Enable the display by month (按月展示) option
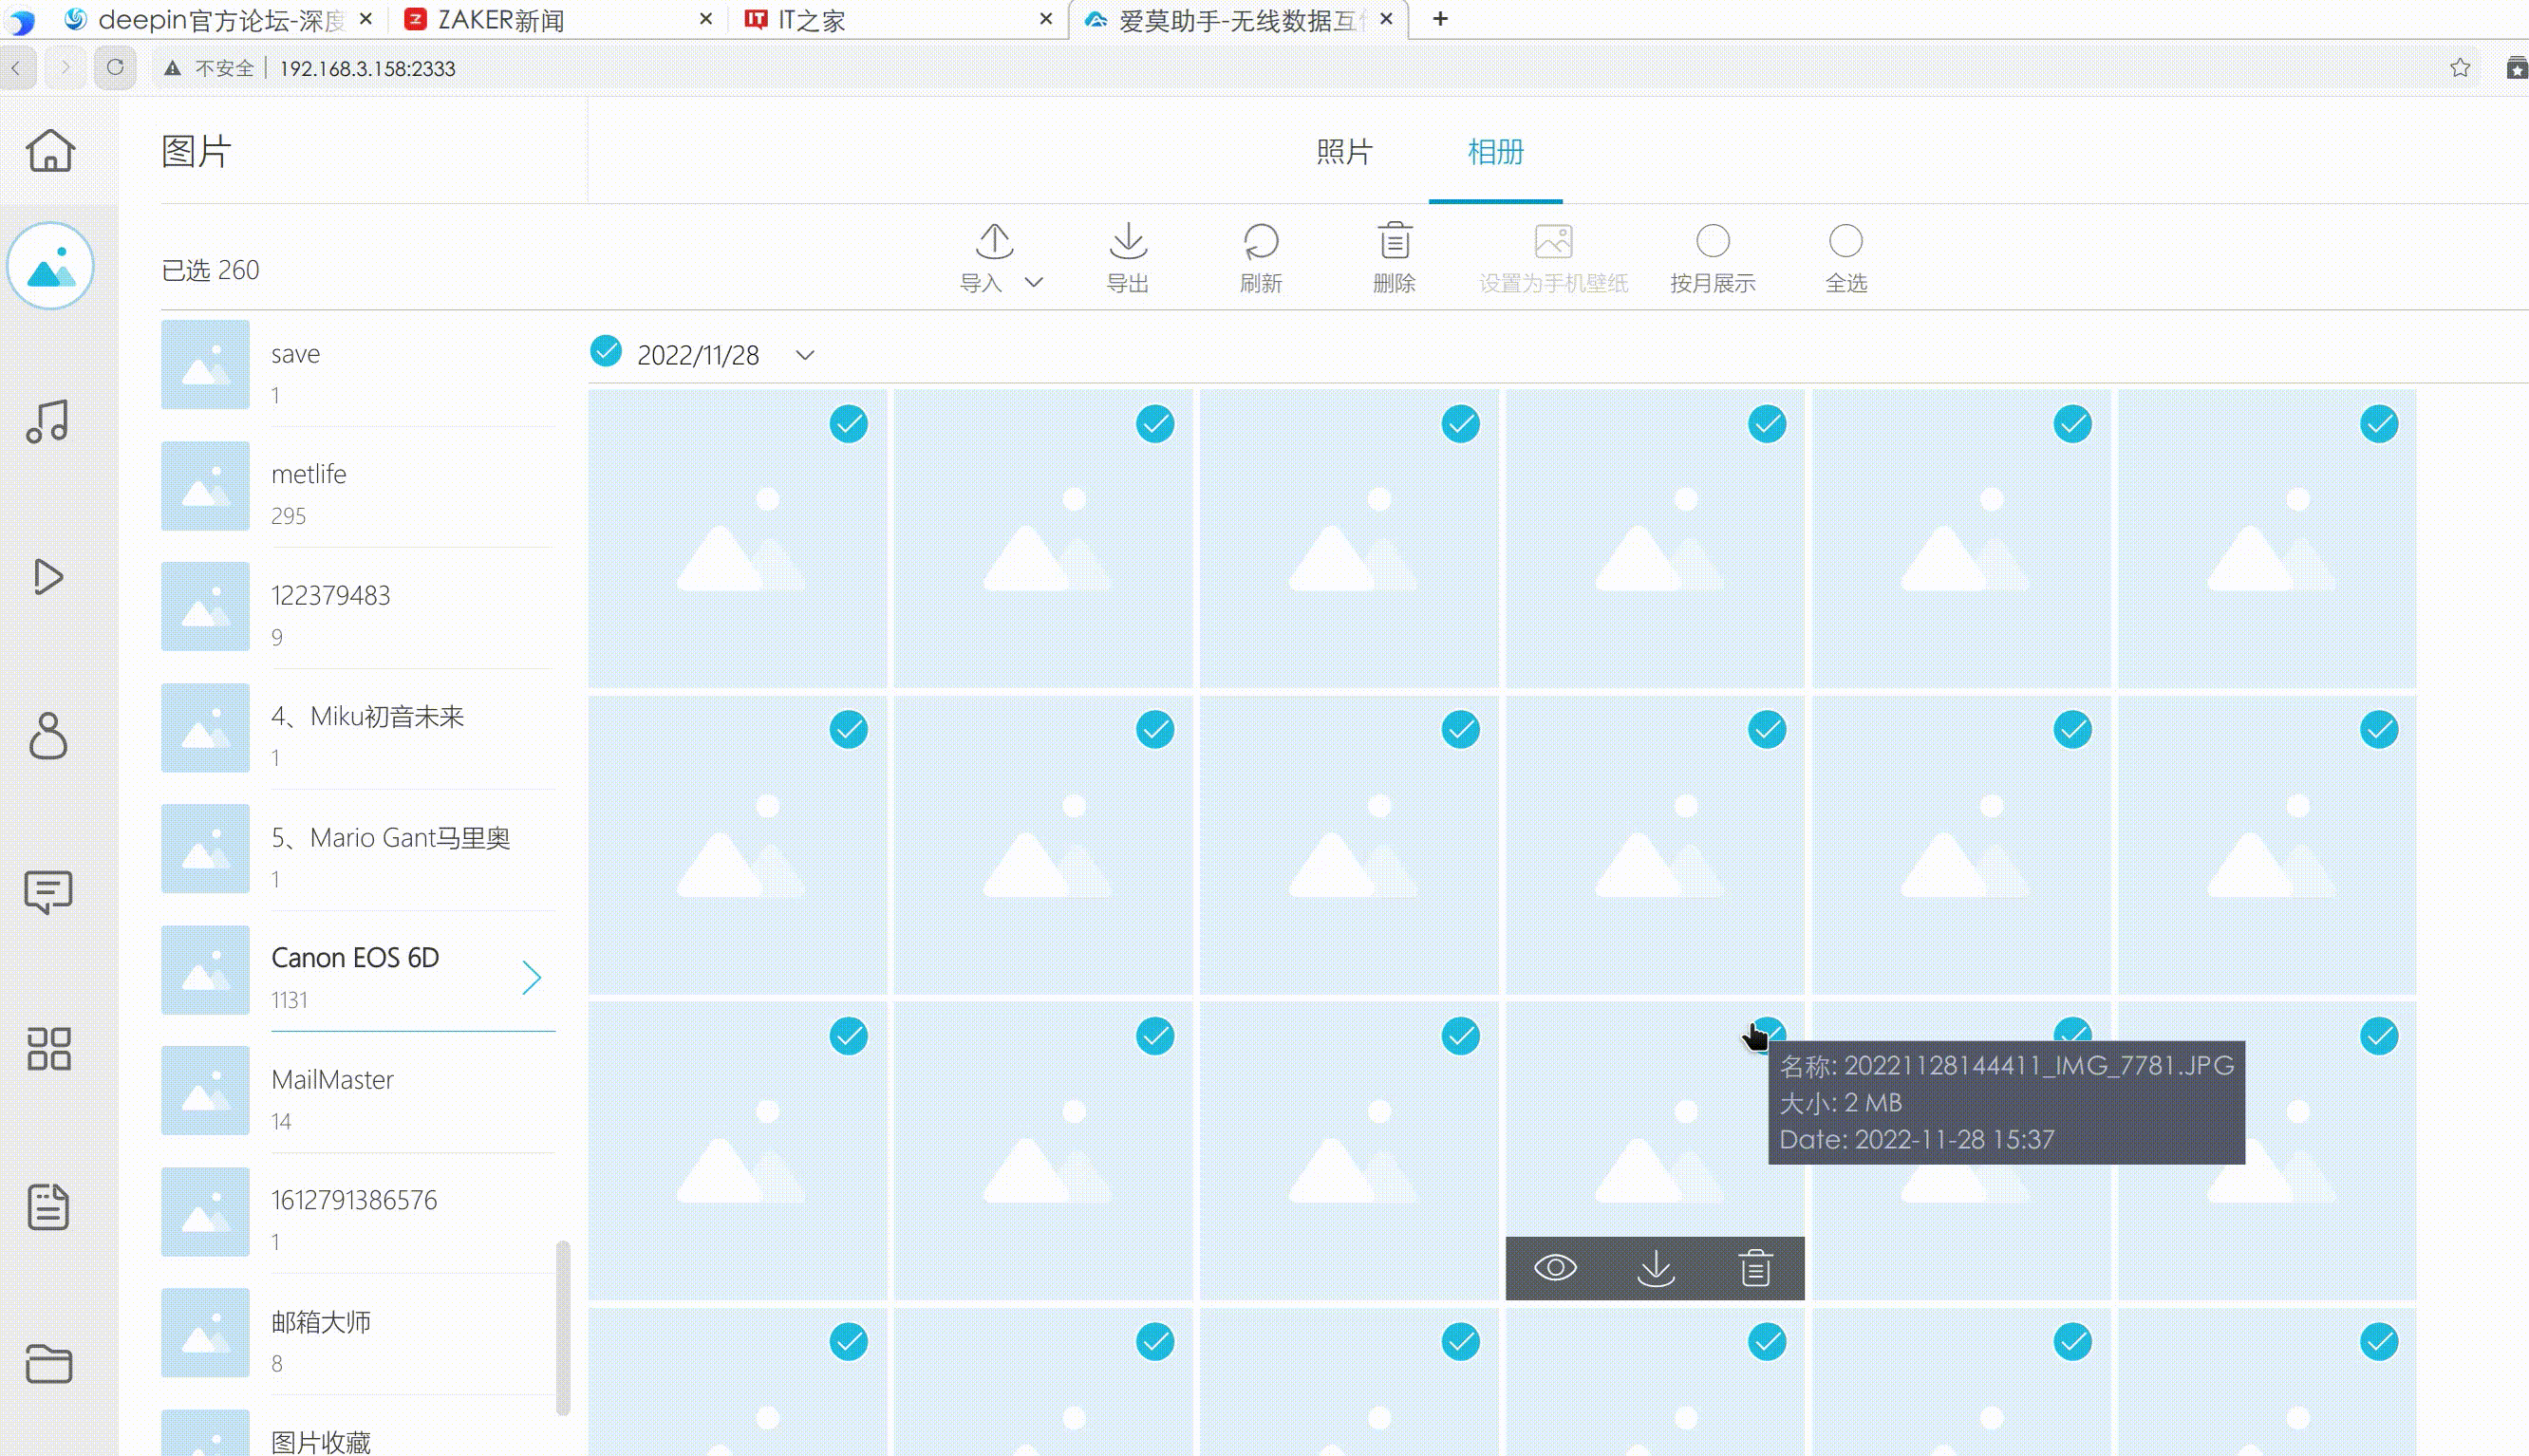This screenshot has height=1456, width=2529. (1712, 241)
